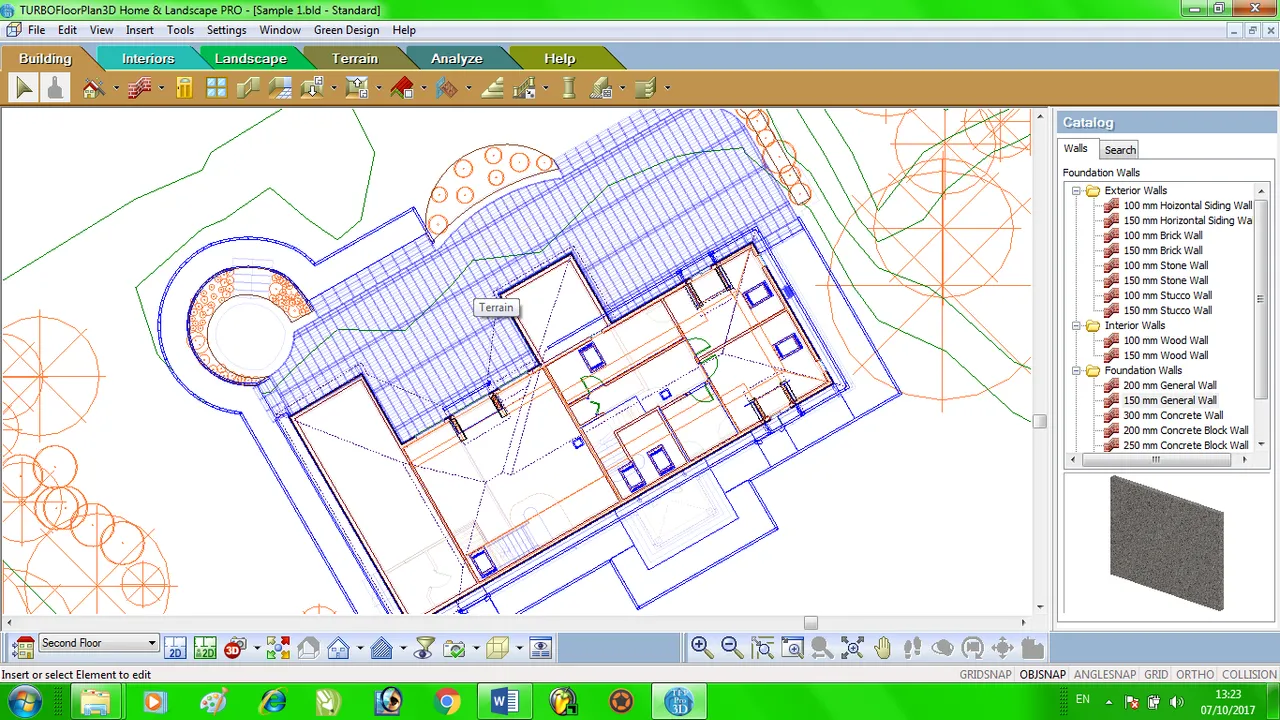The image size is (1280, 720).
Task: Open dropdown arrow next to house builder tool
Action: tap(116, 88)
